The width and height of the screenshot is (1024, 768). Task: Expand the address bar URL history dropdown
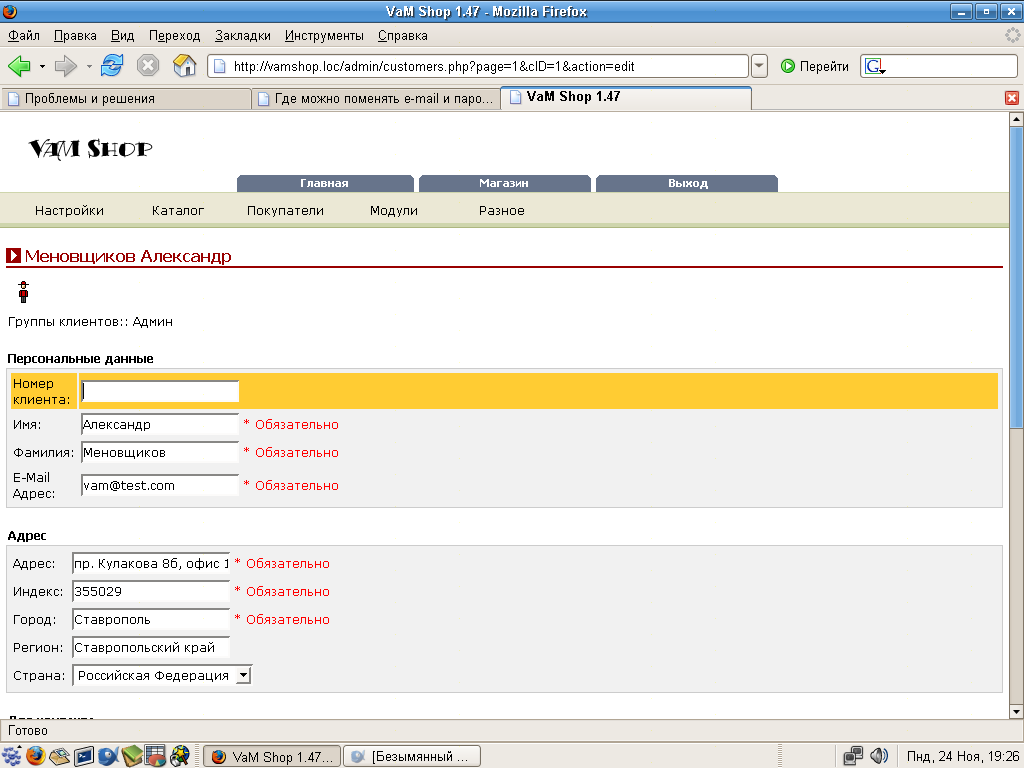[759, 66]
